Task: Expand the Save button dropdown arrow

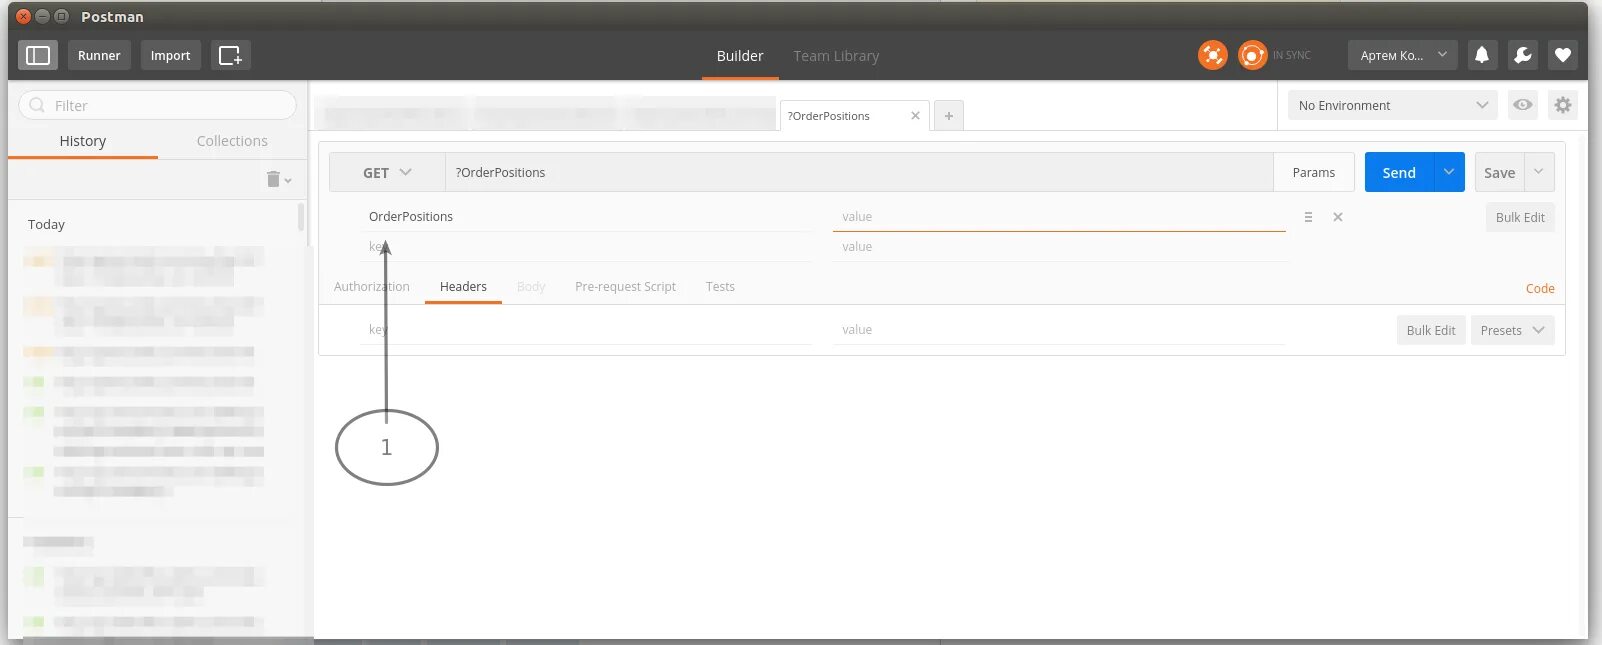Action: pyautogui.click(x=1539, y=172)
